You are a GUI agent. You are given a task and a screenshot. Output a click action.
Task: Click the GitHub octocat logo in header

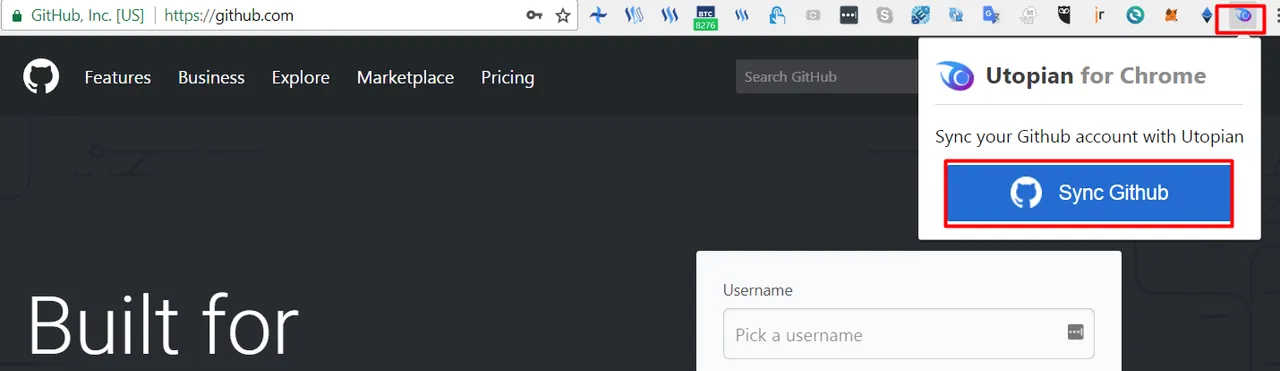41,77
